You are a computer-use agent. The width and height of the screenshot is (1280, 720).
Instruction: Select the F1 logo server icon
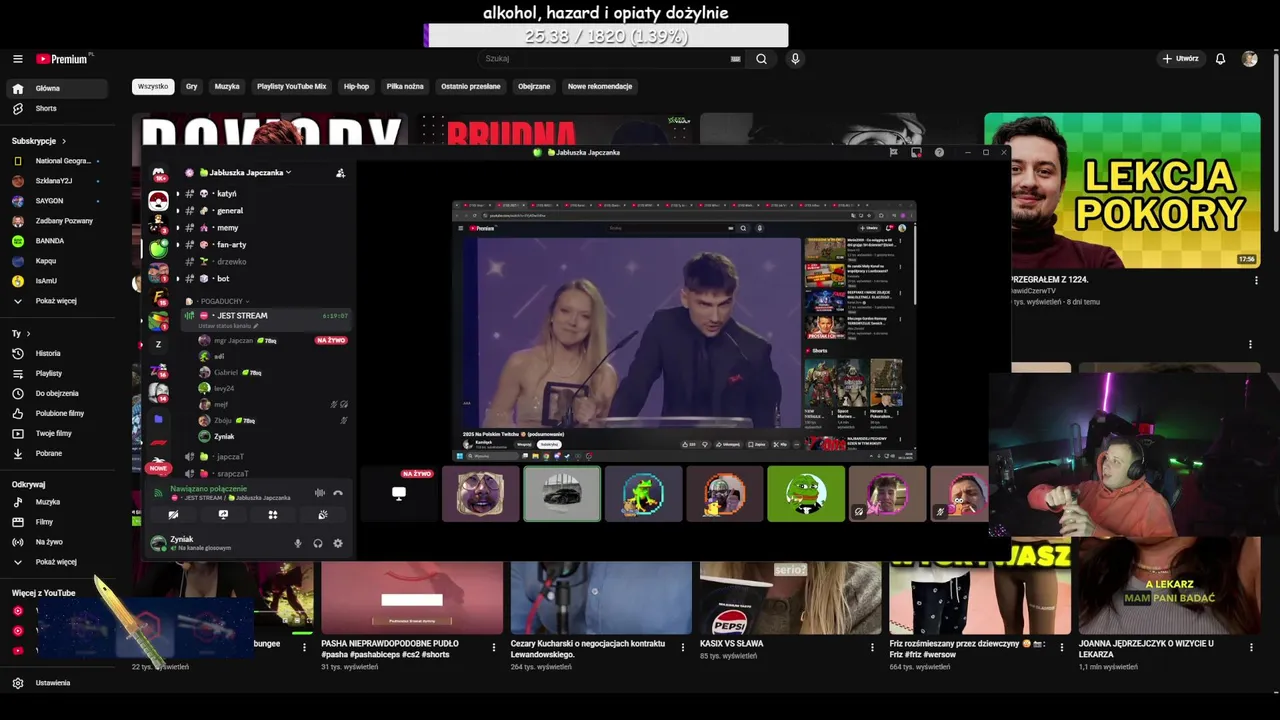158,442
